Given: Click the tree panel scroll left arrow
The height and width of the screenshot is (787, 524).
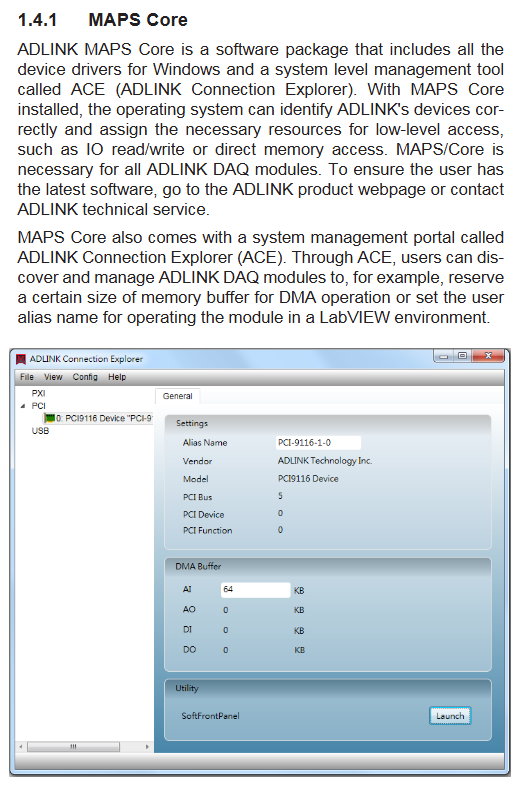Looking at the screenshot, I should [21, 747].
